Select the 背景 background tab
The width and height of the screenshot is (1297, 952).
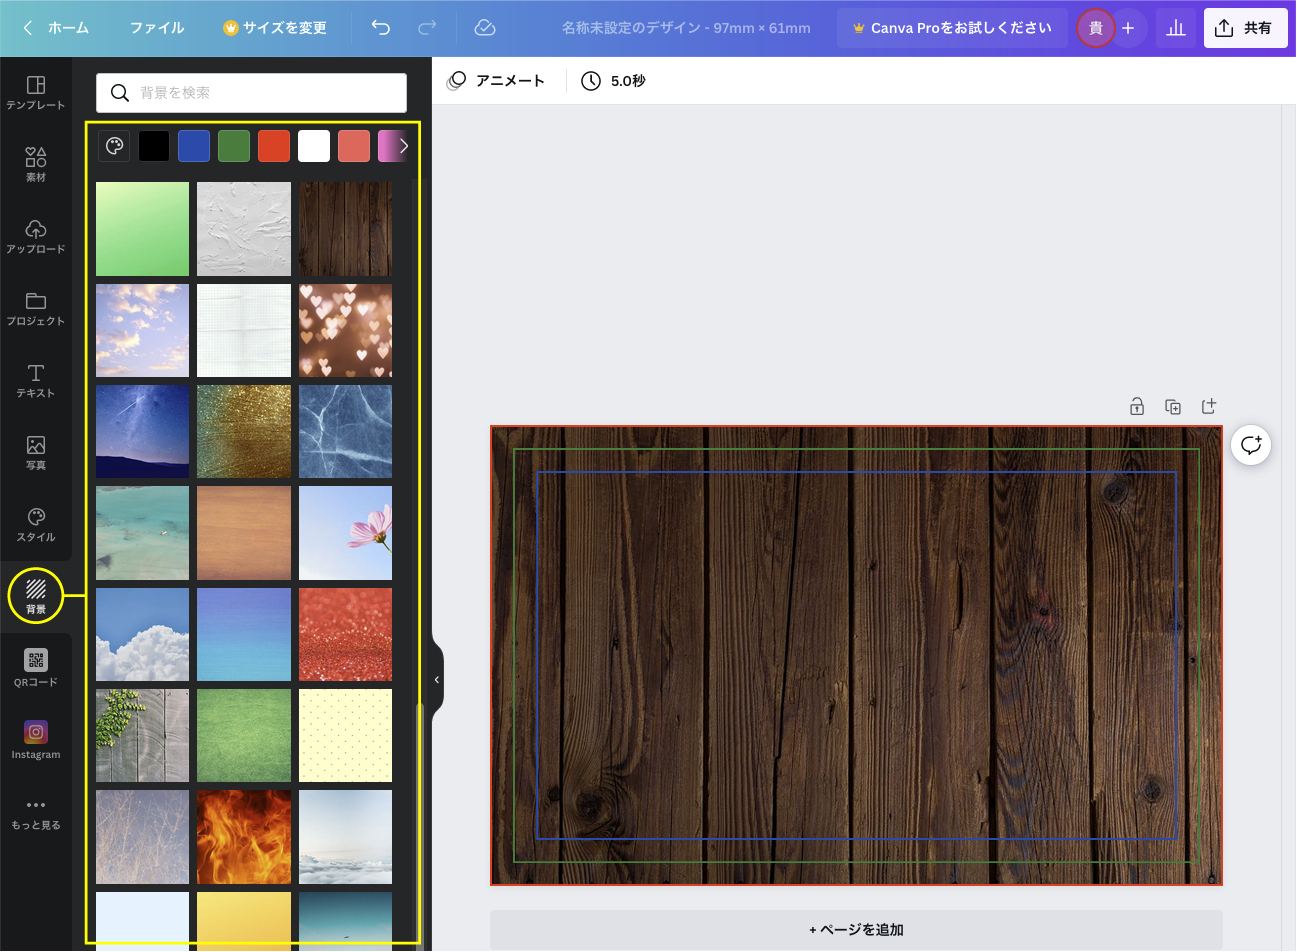(36, 596)
